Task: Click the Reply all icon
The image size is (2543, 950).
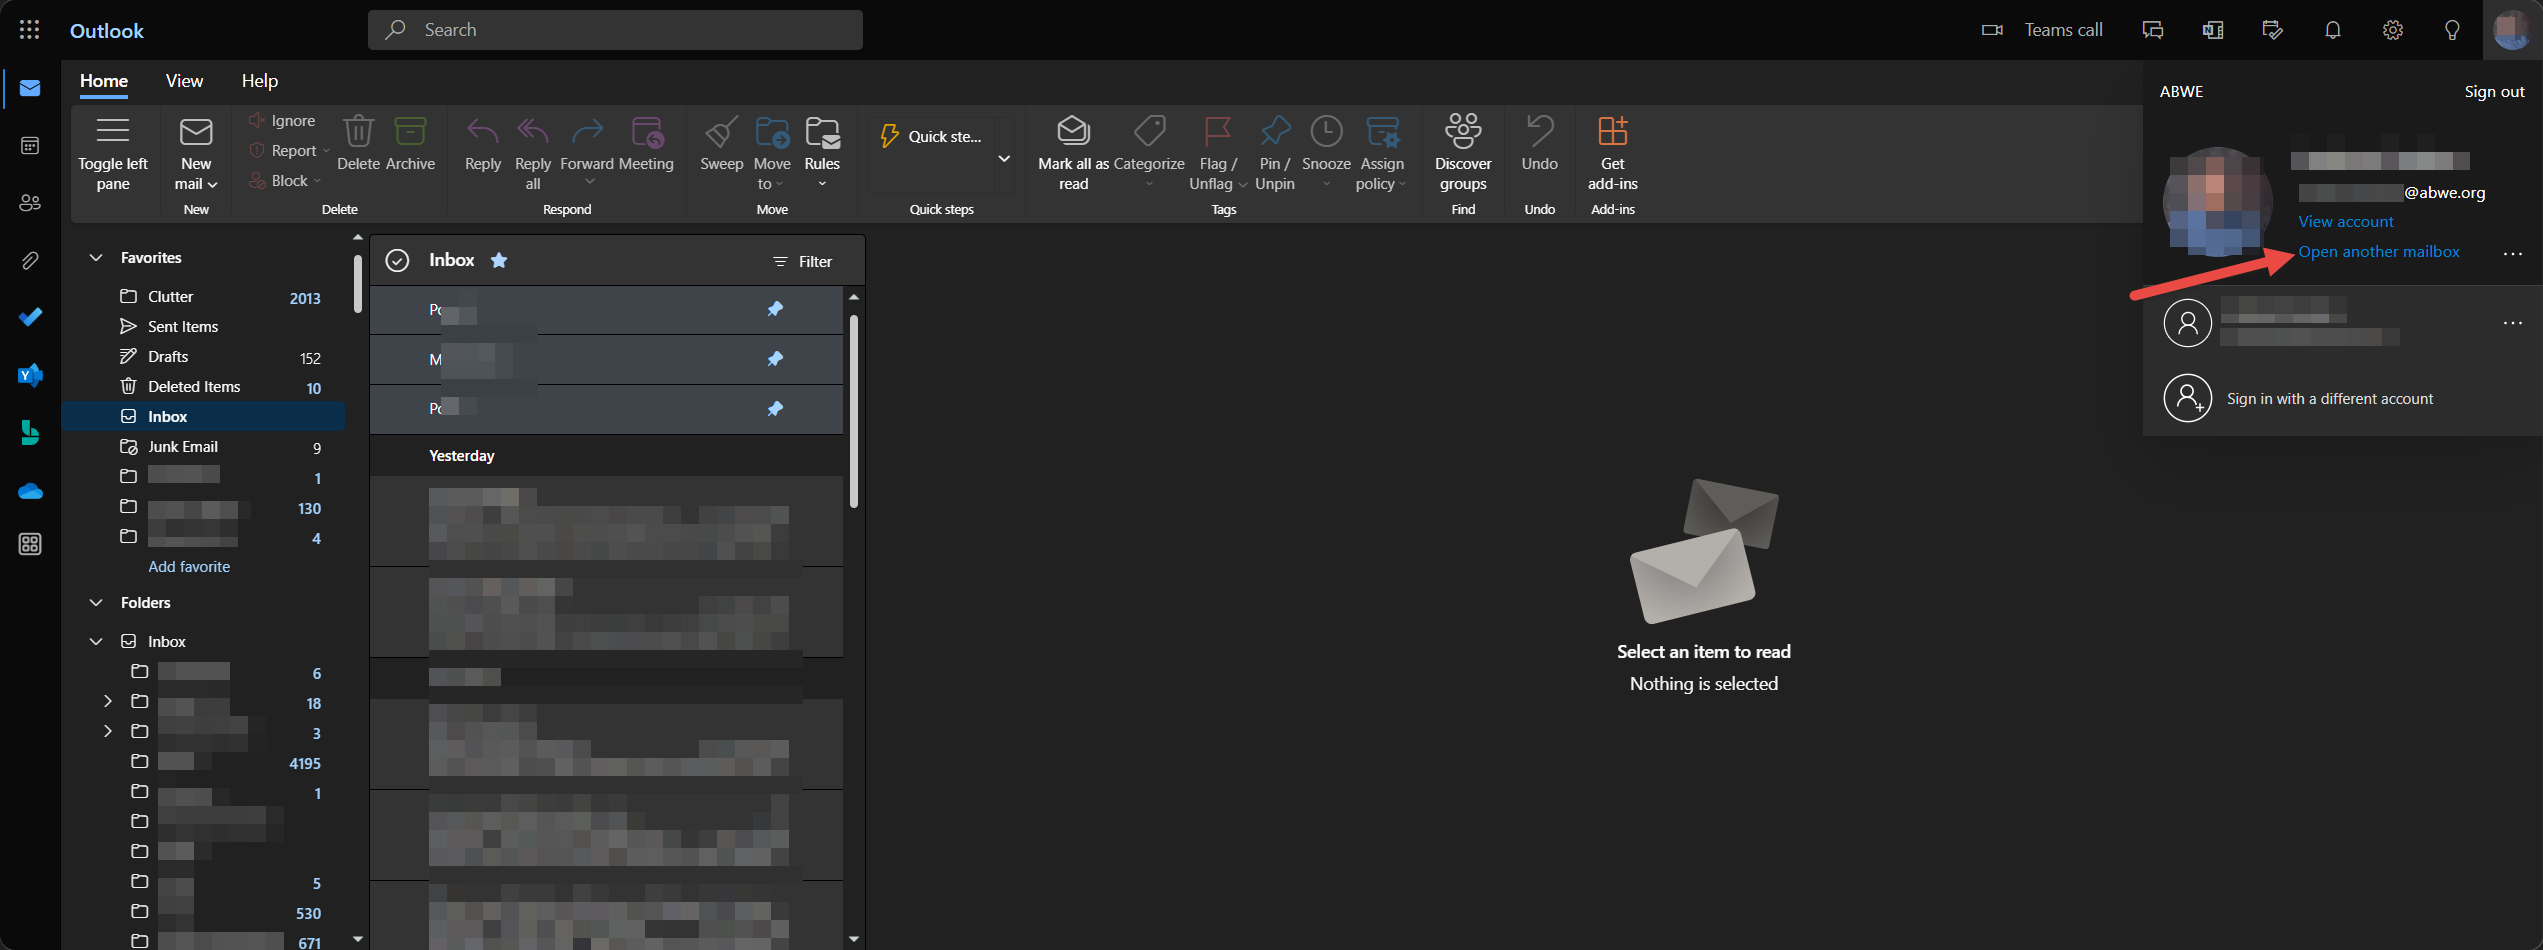Action: 533,131
